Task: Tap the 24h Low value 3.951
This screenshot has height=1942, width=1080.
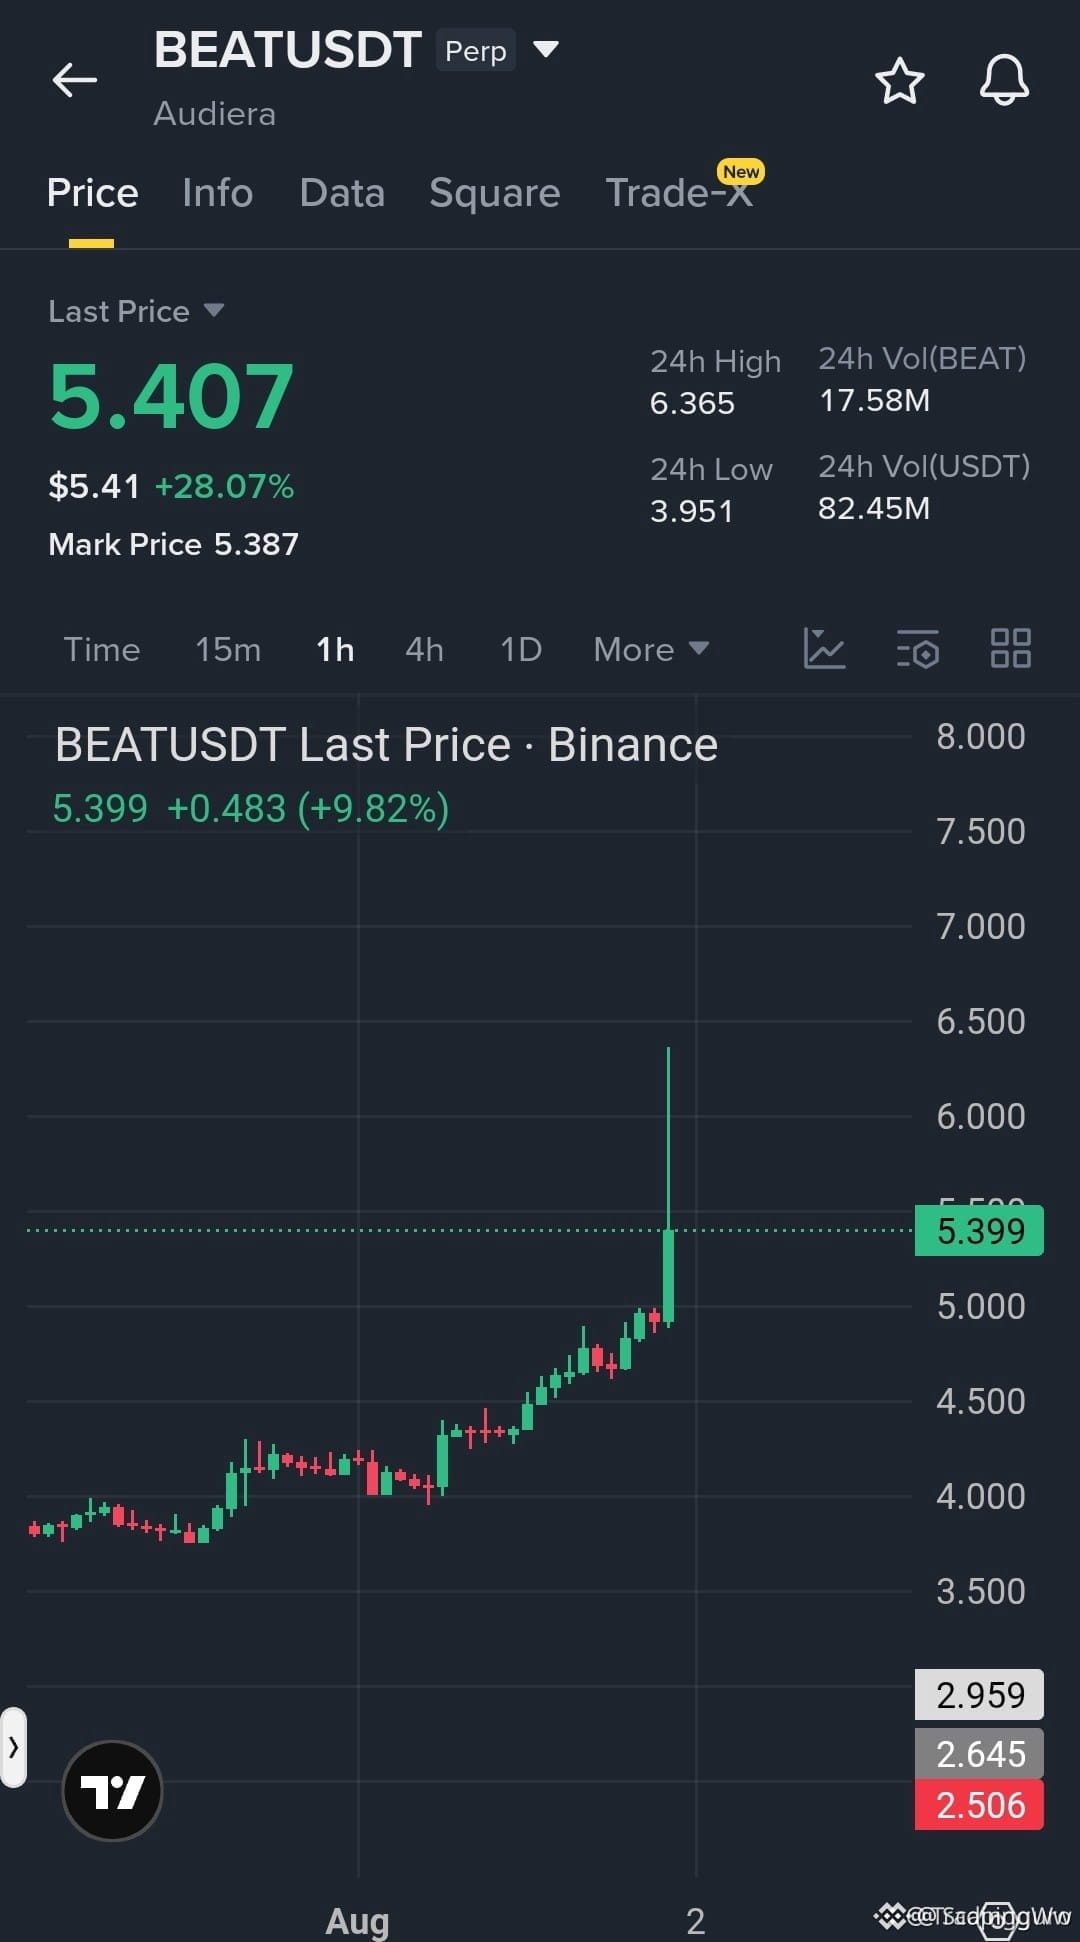Action: coord(691,511)
